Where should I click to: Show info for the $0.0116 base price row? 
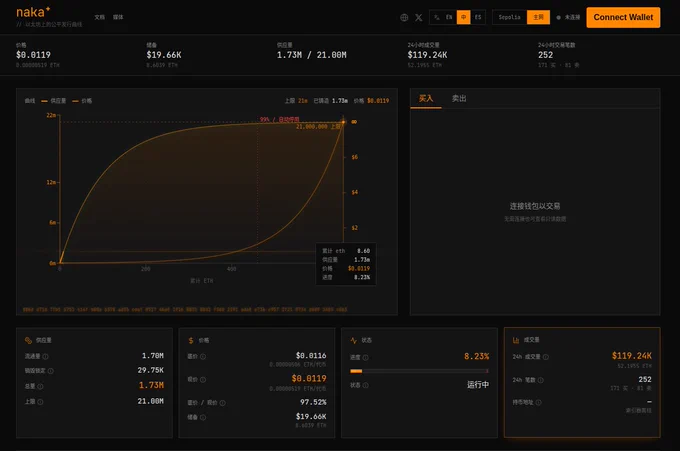coord(203,356)
